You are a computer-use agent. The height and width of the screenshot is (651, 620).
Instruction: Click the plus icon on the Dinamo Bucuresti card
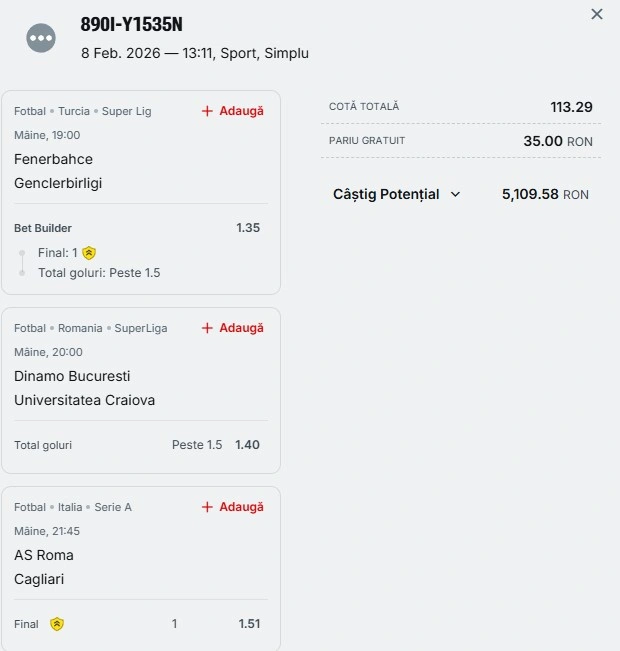(208, 328)
